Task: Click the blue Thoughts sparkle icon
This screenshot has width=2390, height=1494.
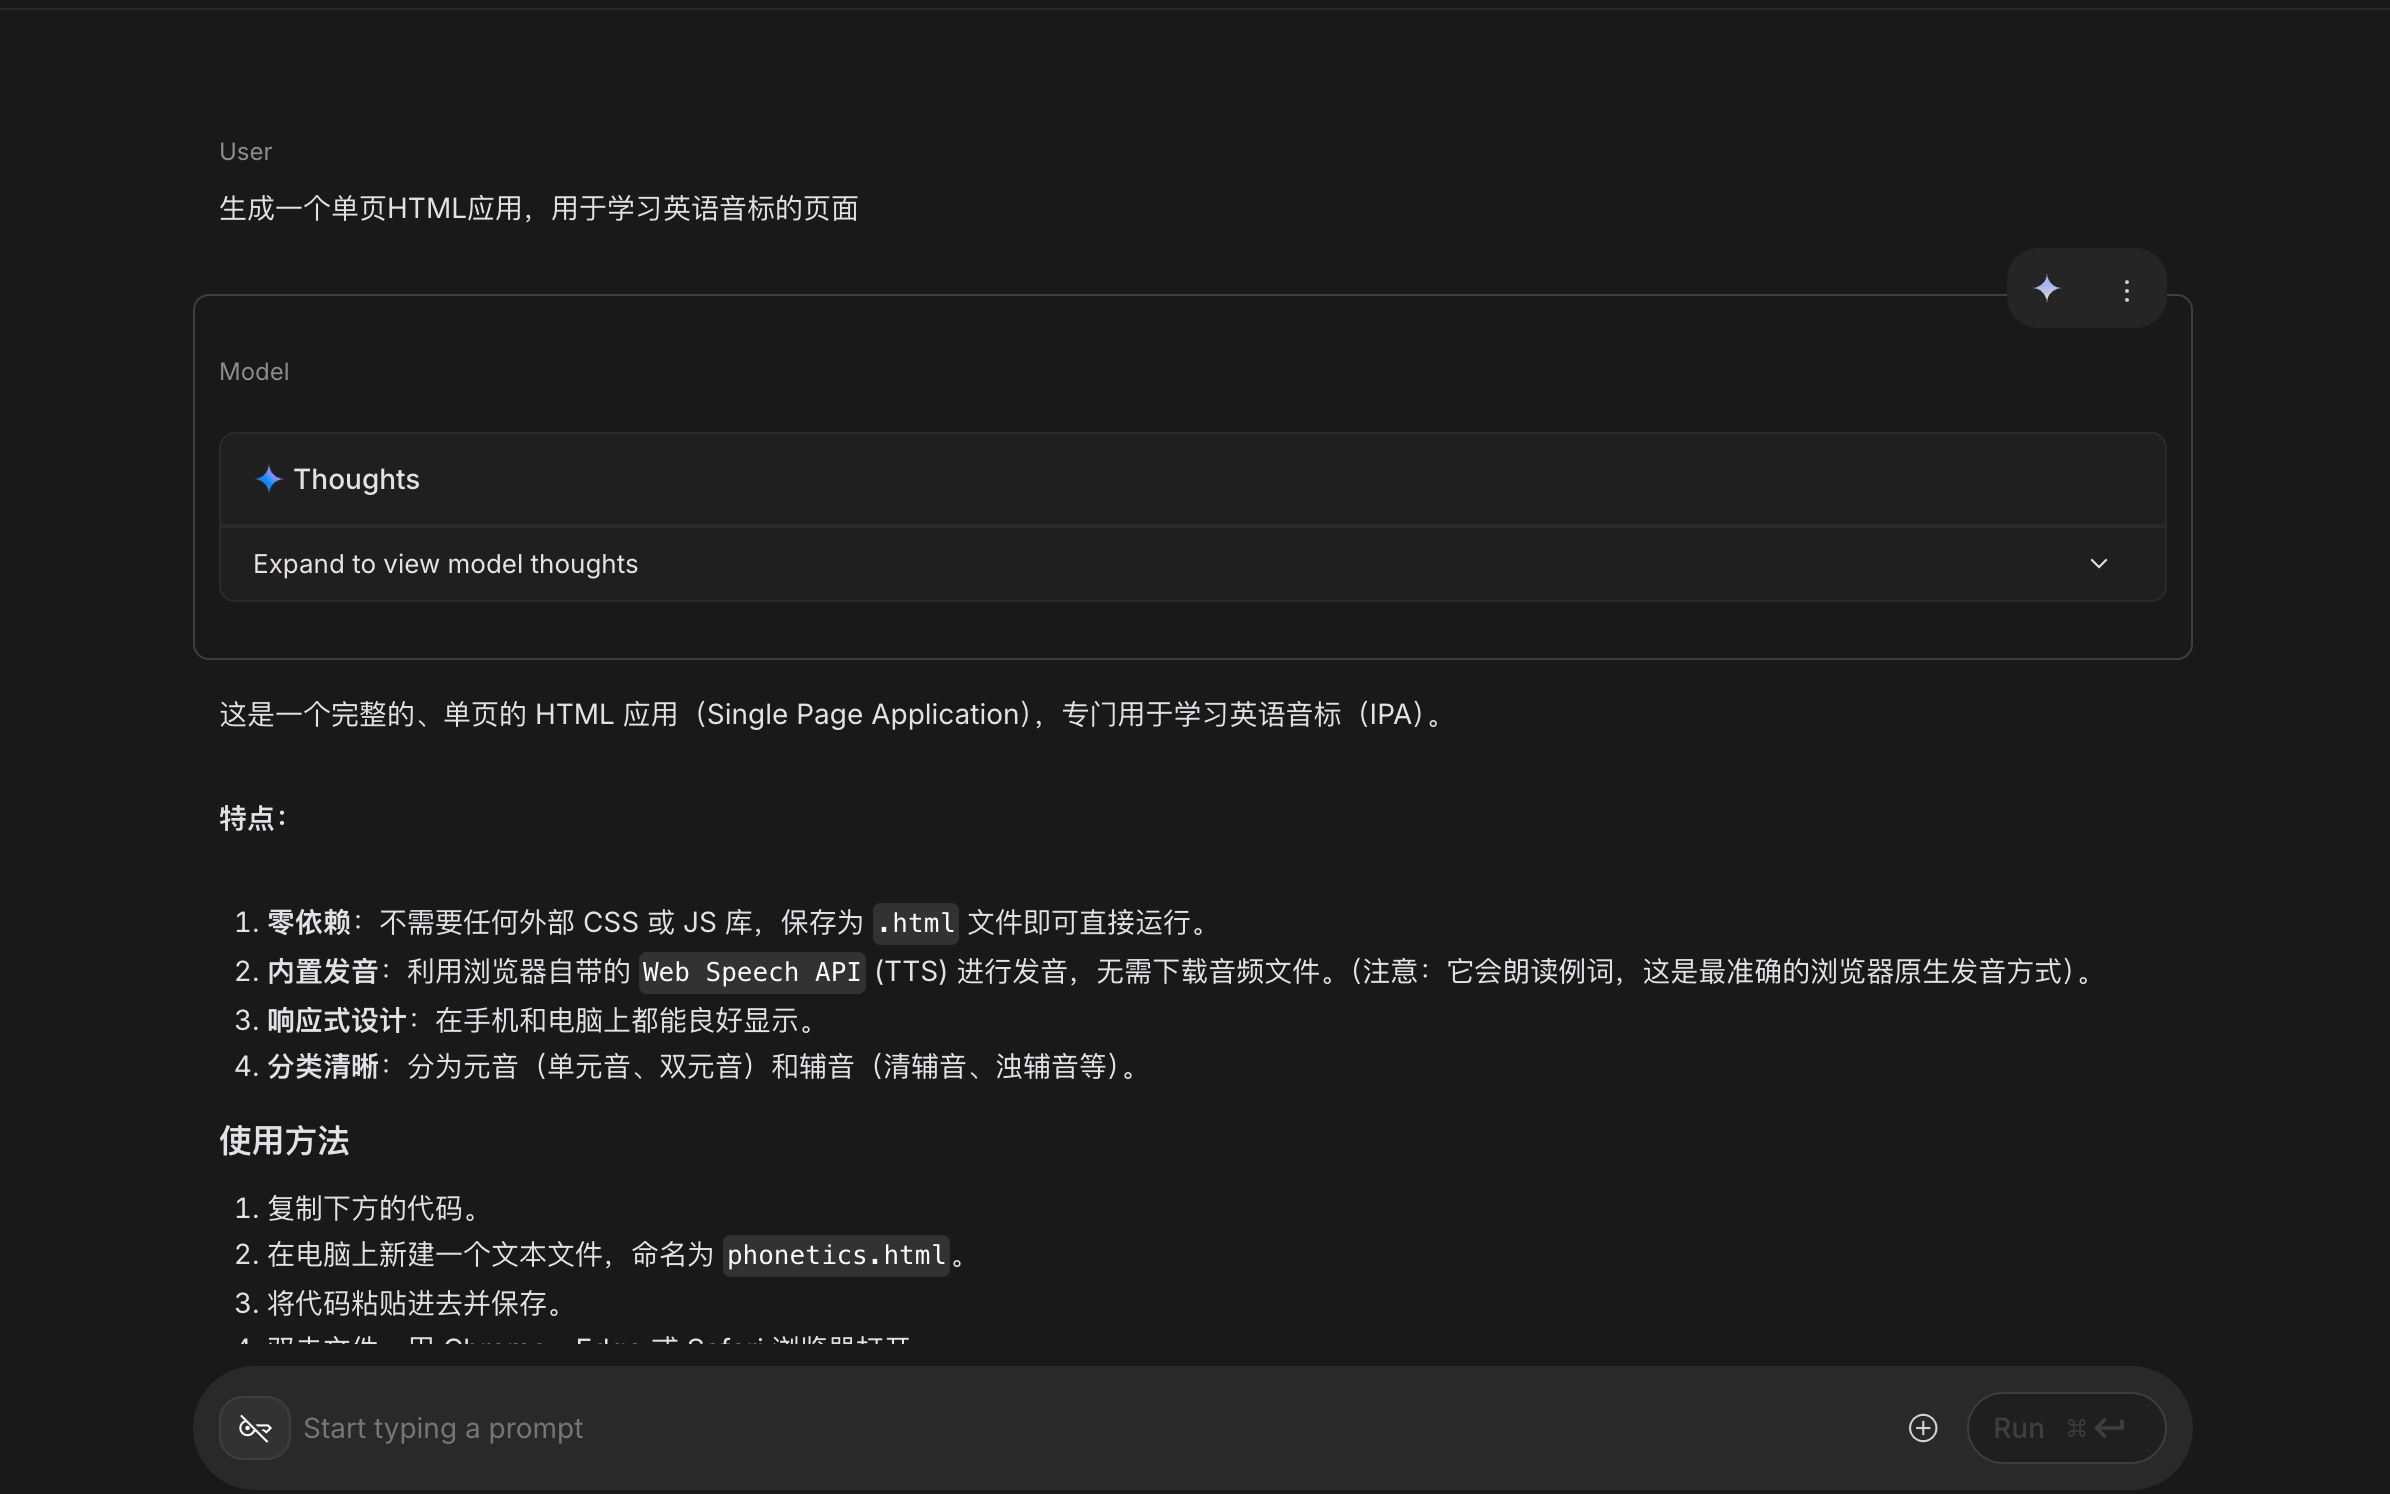Action: [268, 479]
